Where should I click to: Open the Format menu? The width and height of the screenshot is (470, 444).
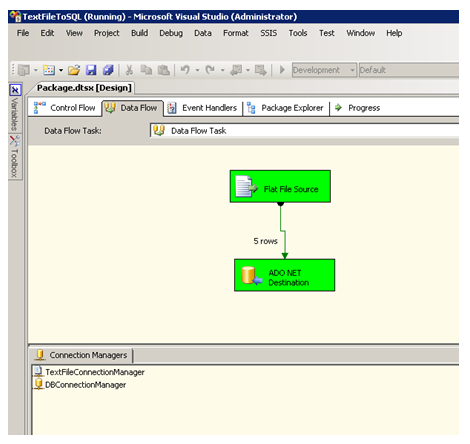(x=236, y=33)
